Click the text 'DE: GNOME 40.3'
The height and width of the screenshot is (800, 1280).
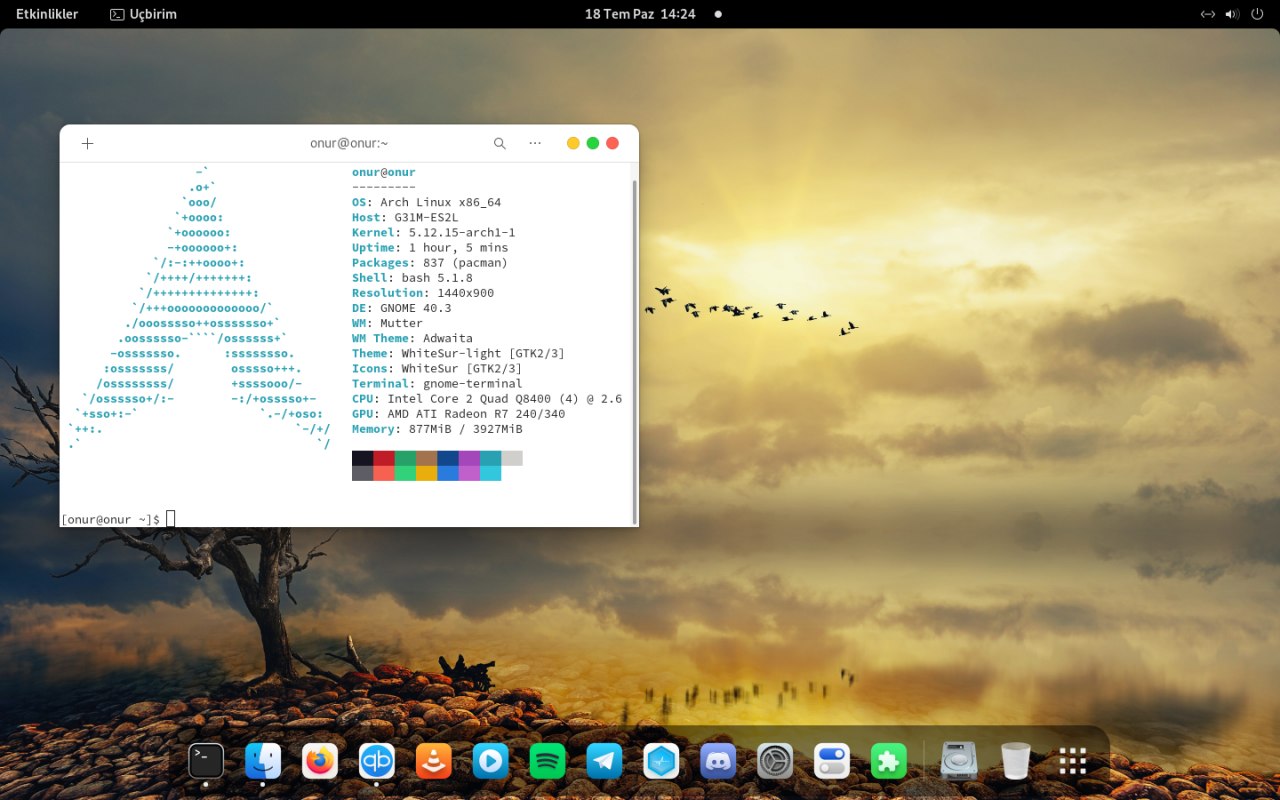click(x=401, y=308)
